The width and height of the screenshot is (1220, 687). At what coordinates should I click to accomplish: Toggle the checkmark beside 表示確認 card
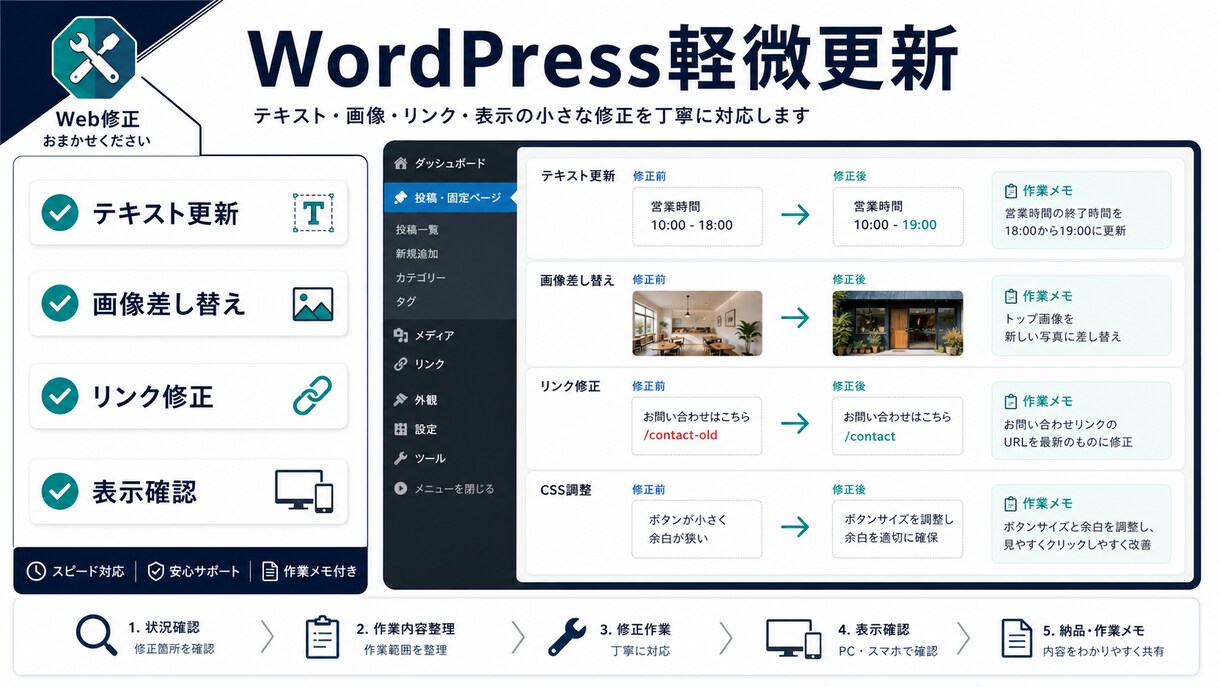pyautogui.click(x=60, y=491)
